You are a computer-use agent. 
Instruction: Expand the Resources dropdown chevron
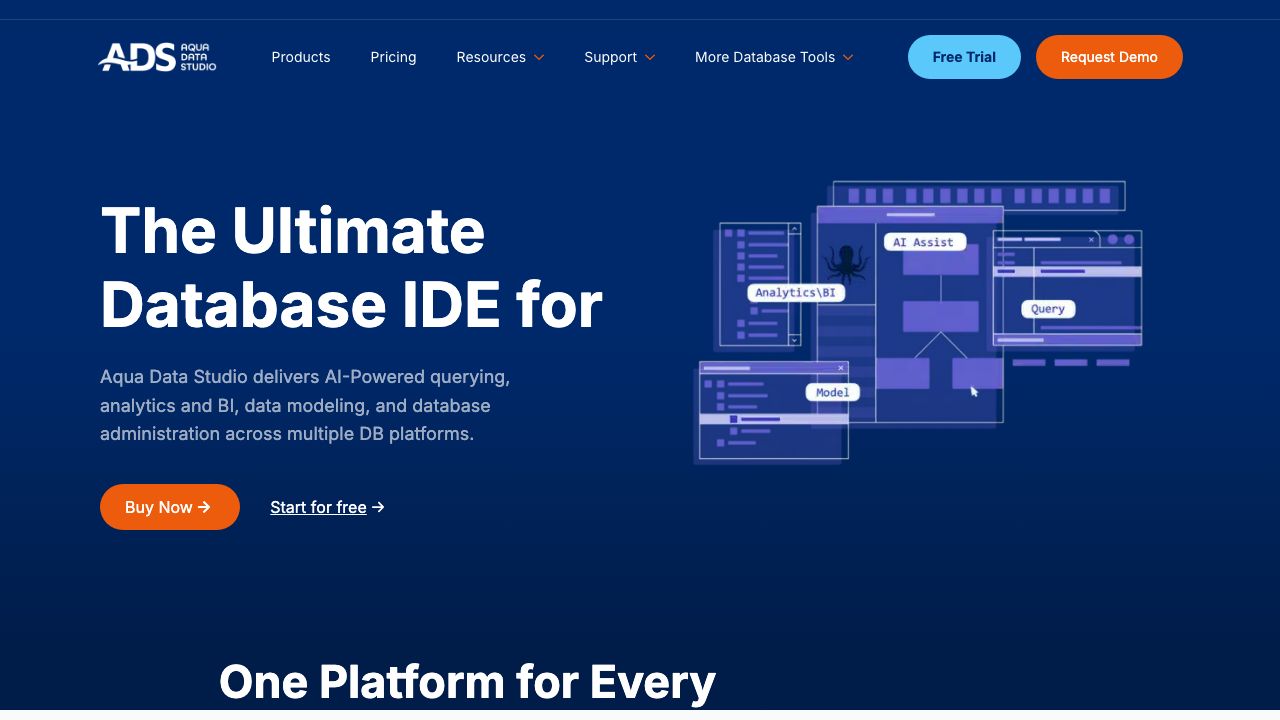tap(539, 58)
